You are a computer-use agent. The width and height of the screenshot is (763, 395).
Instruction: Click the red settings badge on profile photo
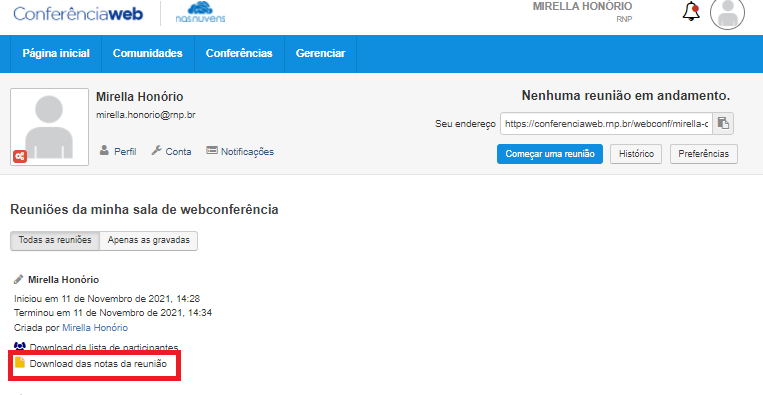click(x=20, y=156)
